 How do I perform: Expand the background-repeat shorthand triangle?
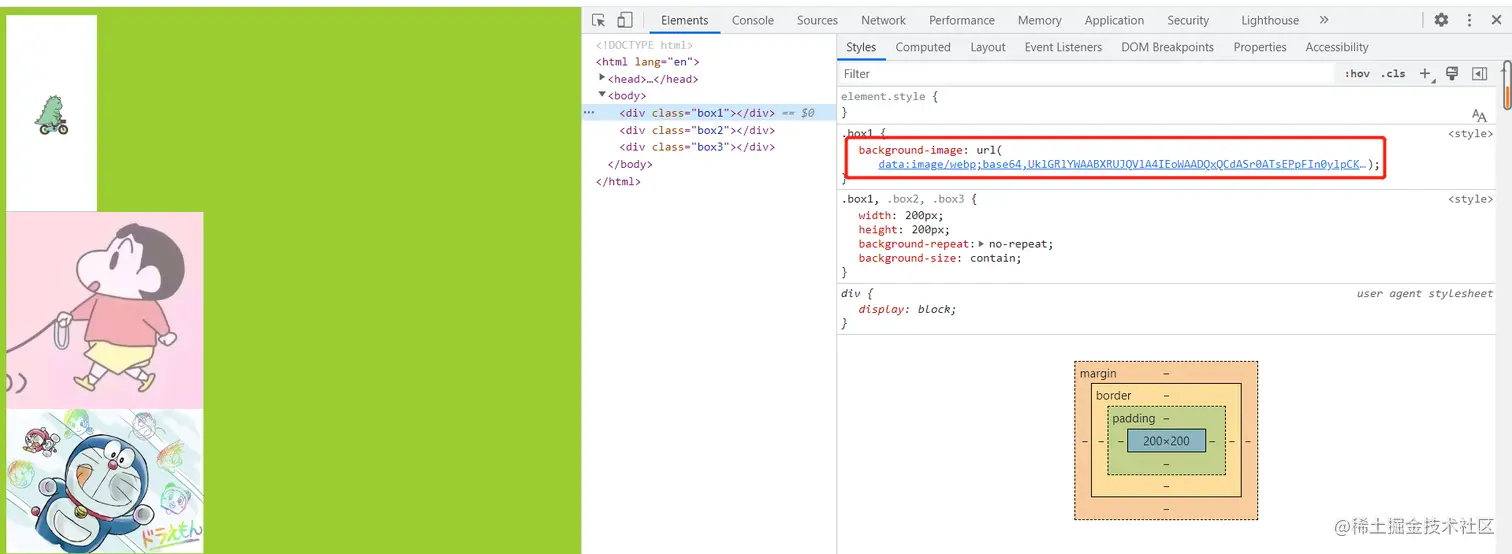point(981,244)
